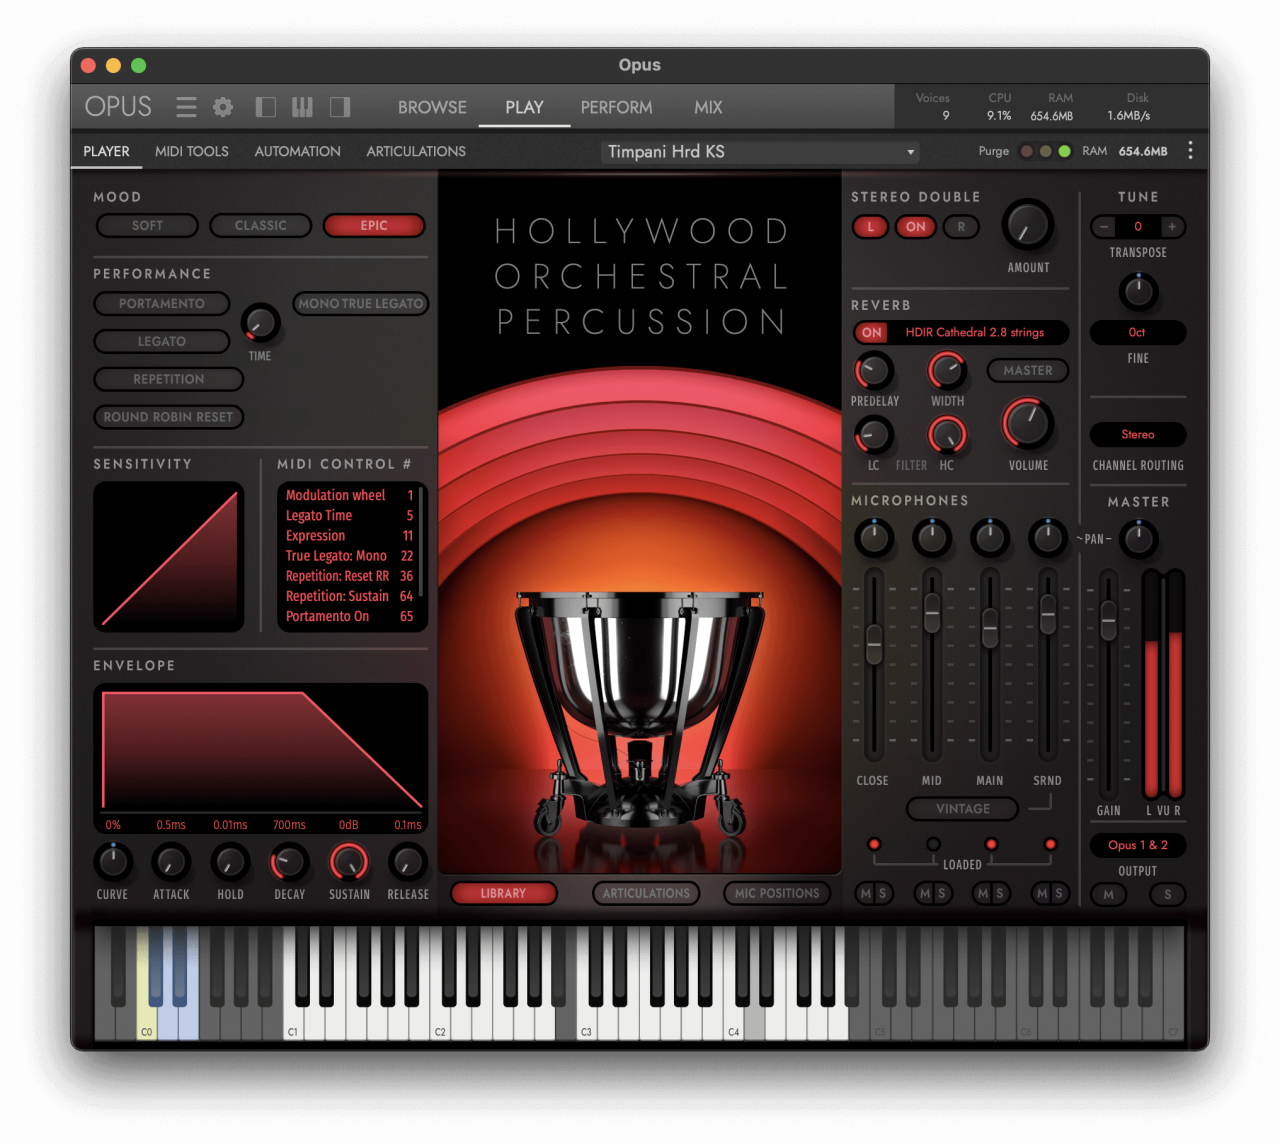The height and width of the screenshot is (1144, 1280).
Task: Open MIC POSITIONS
Action: pos(777,893)
